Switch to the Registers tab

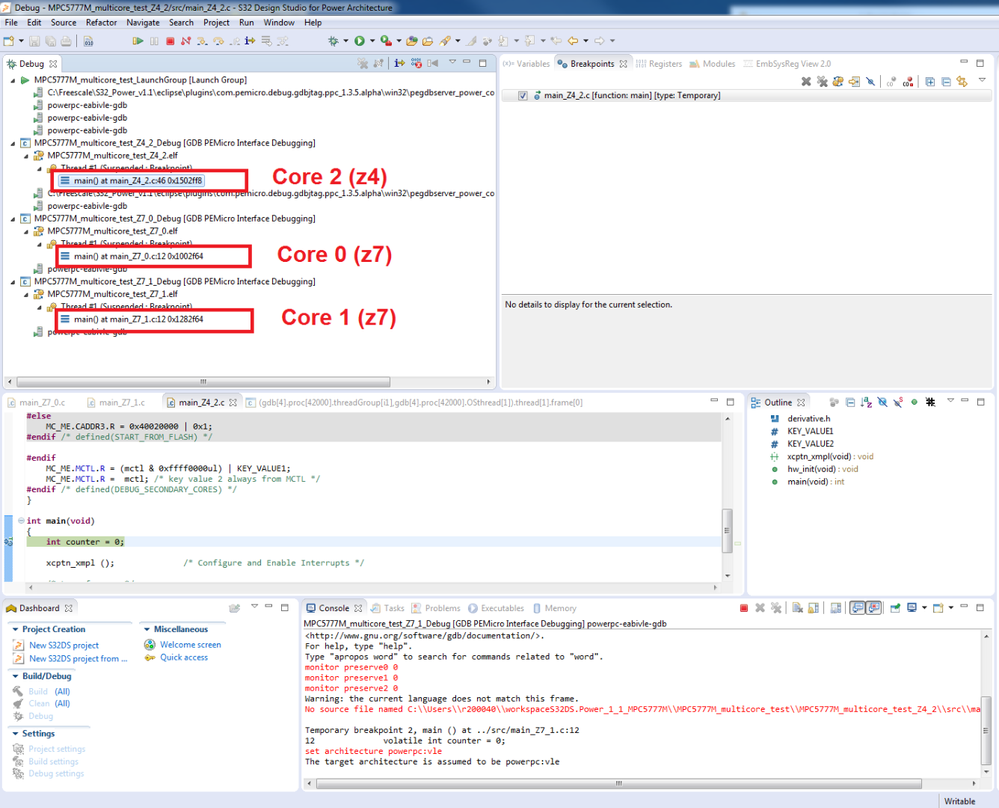(x=659, y=64)
